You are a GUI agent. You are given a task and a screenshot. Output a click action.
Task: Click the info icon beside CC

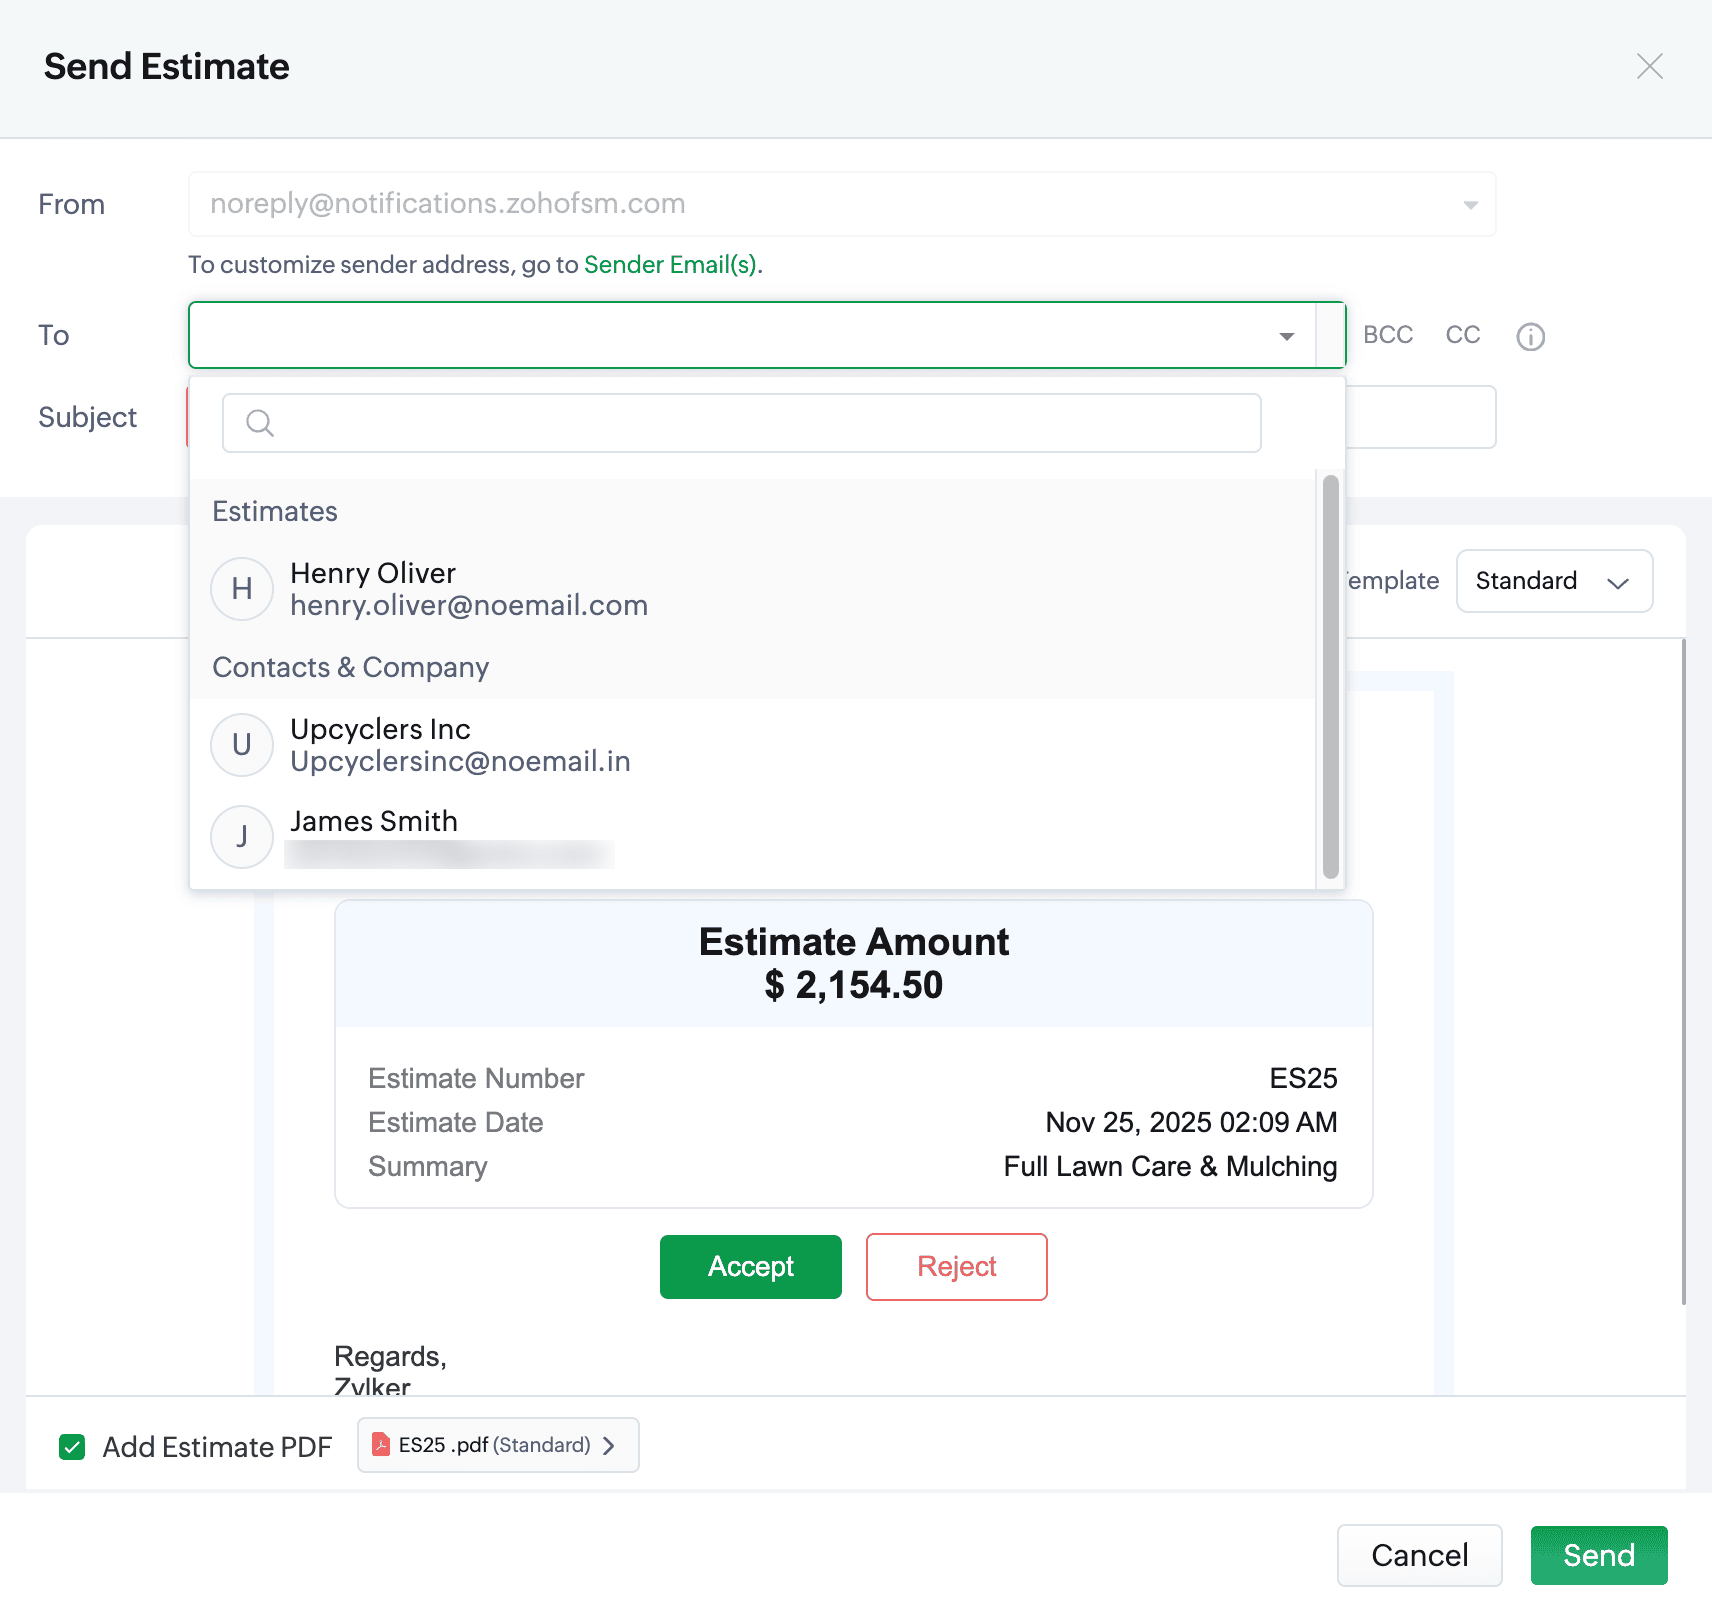[1530, 337]
